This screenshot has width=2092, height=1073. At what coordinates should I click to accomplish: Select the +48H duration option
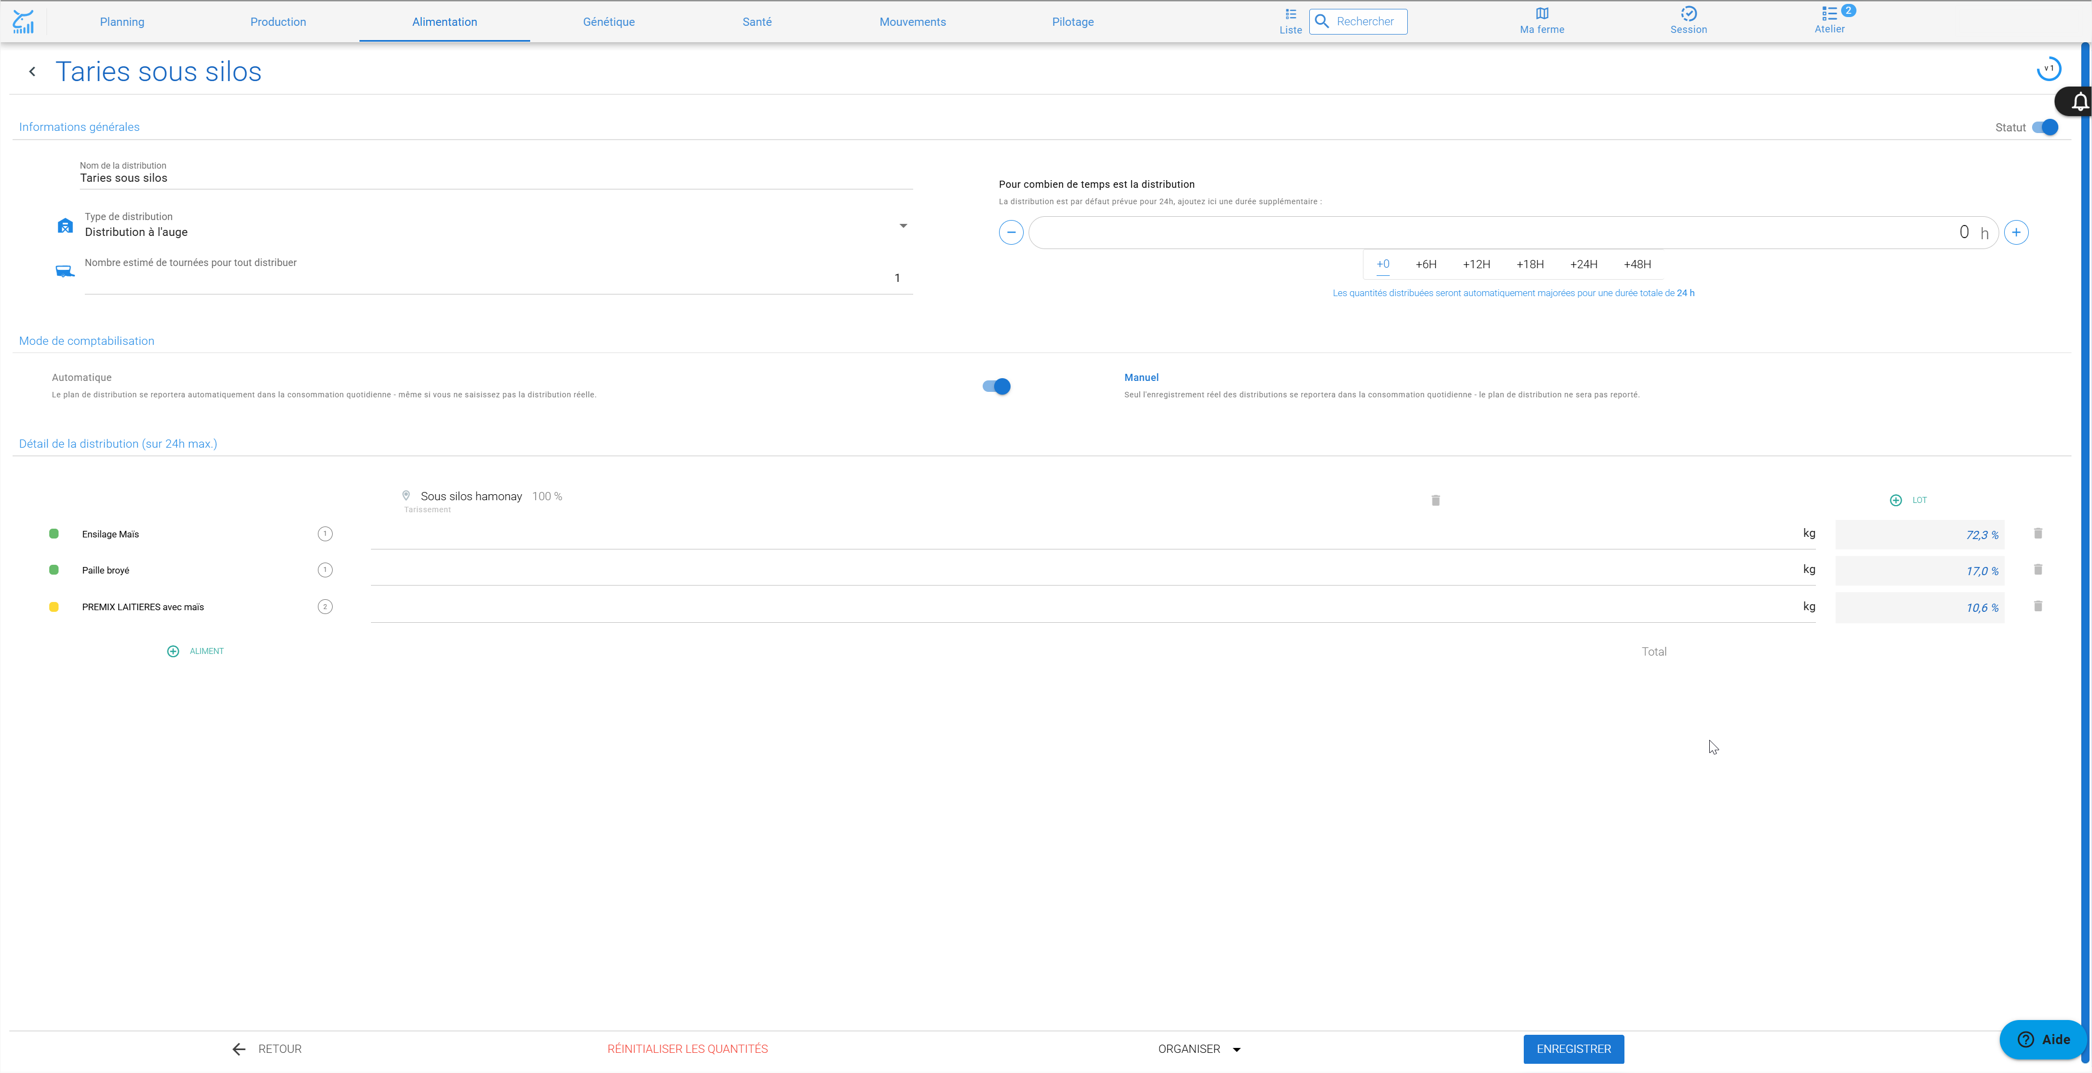click(1637, 265)
